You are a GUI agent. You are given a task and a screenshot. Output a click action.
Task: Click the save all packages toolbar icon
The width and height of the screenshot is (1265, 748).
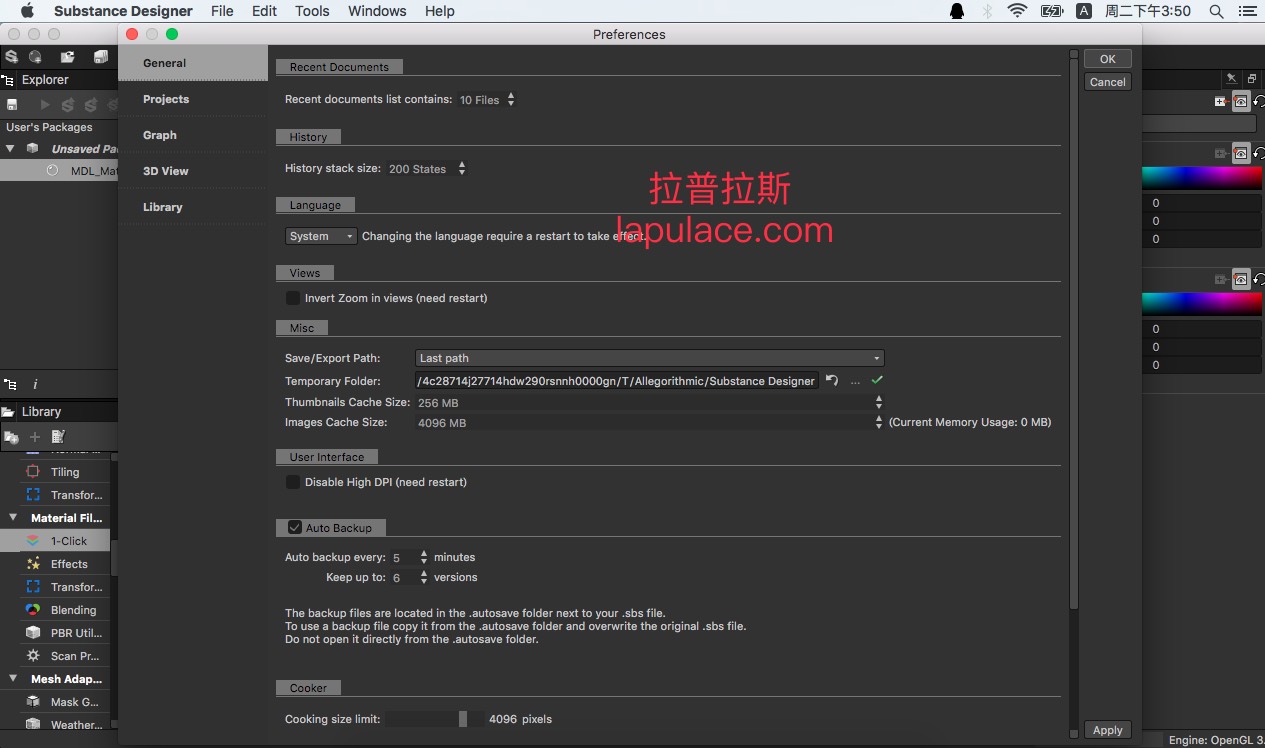pyautogui.click(x=100, y=57)
